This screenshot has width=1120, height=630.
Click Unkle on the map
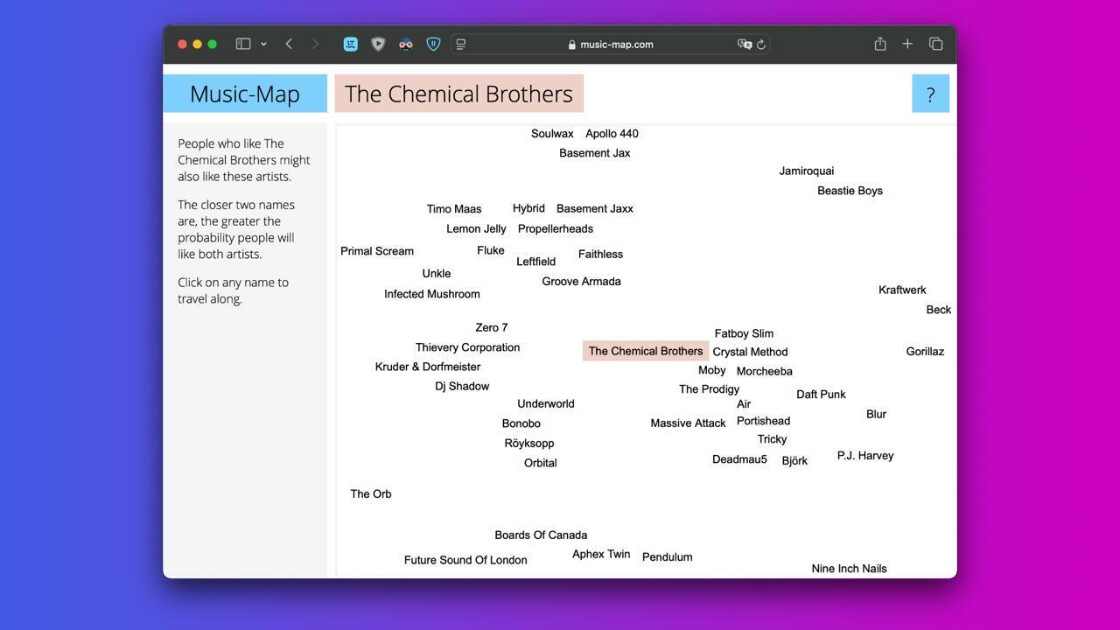tap(436, 274)
